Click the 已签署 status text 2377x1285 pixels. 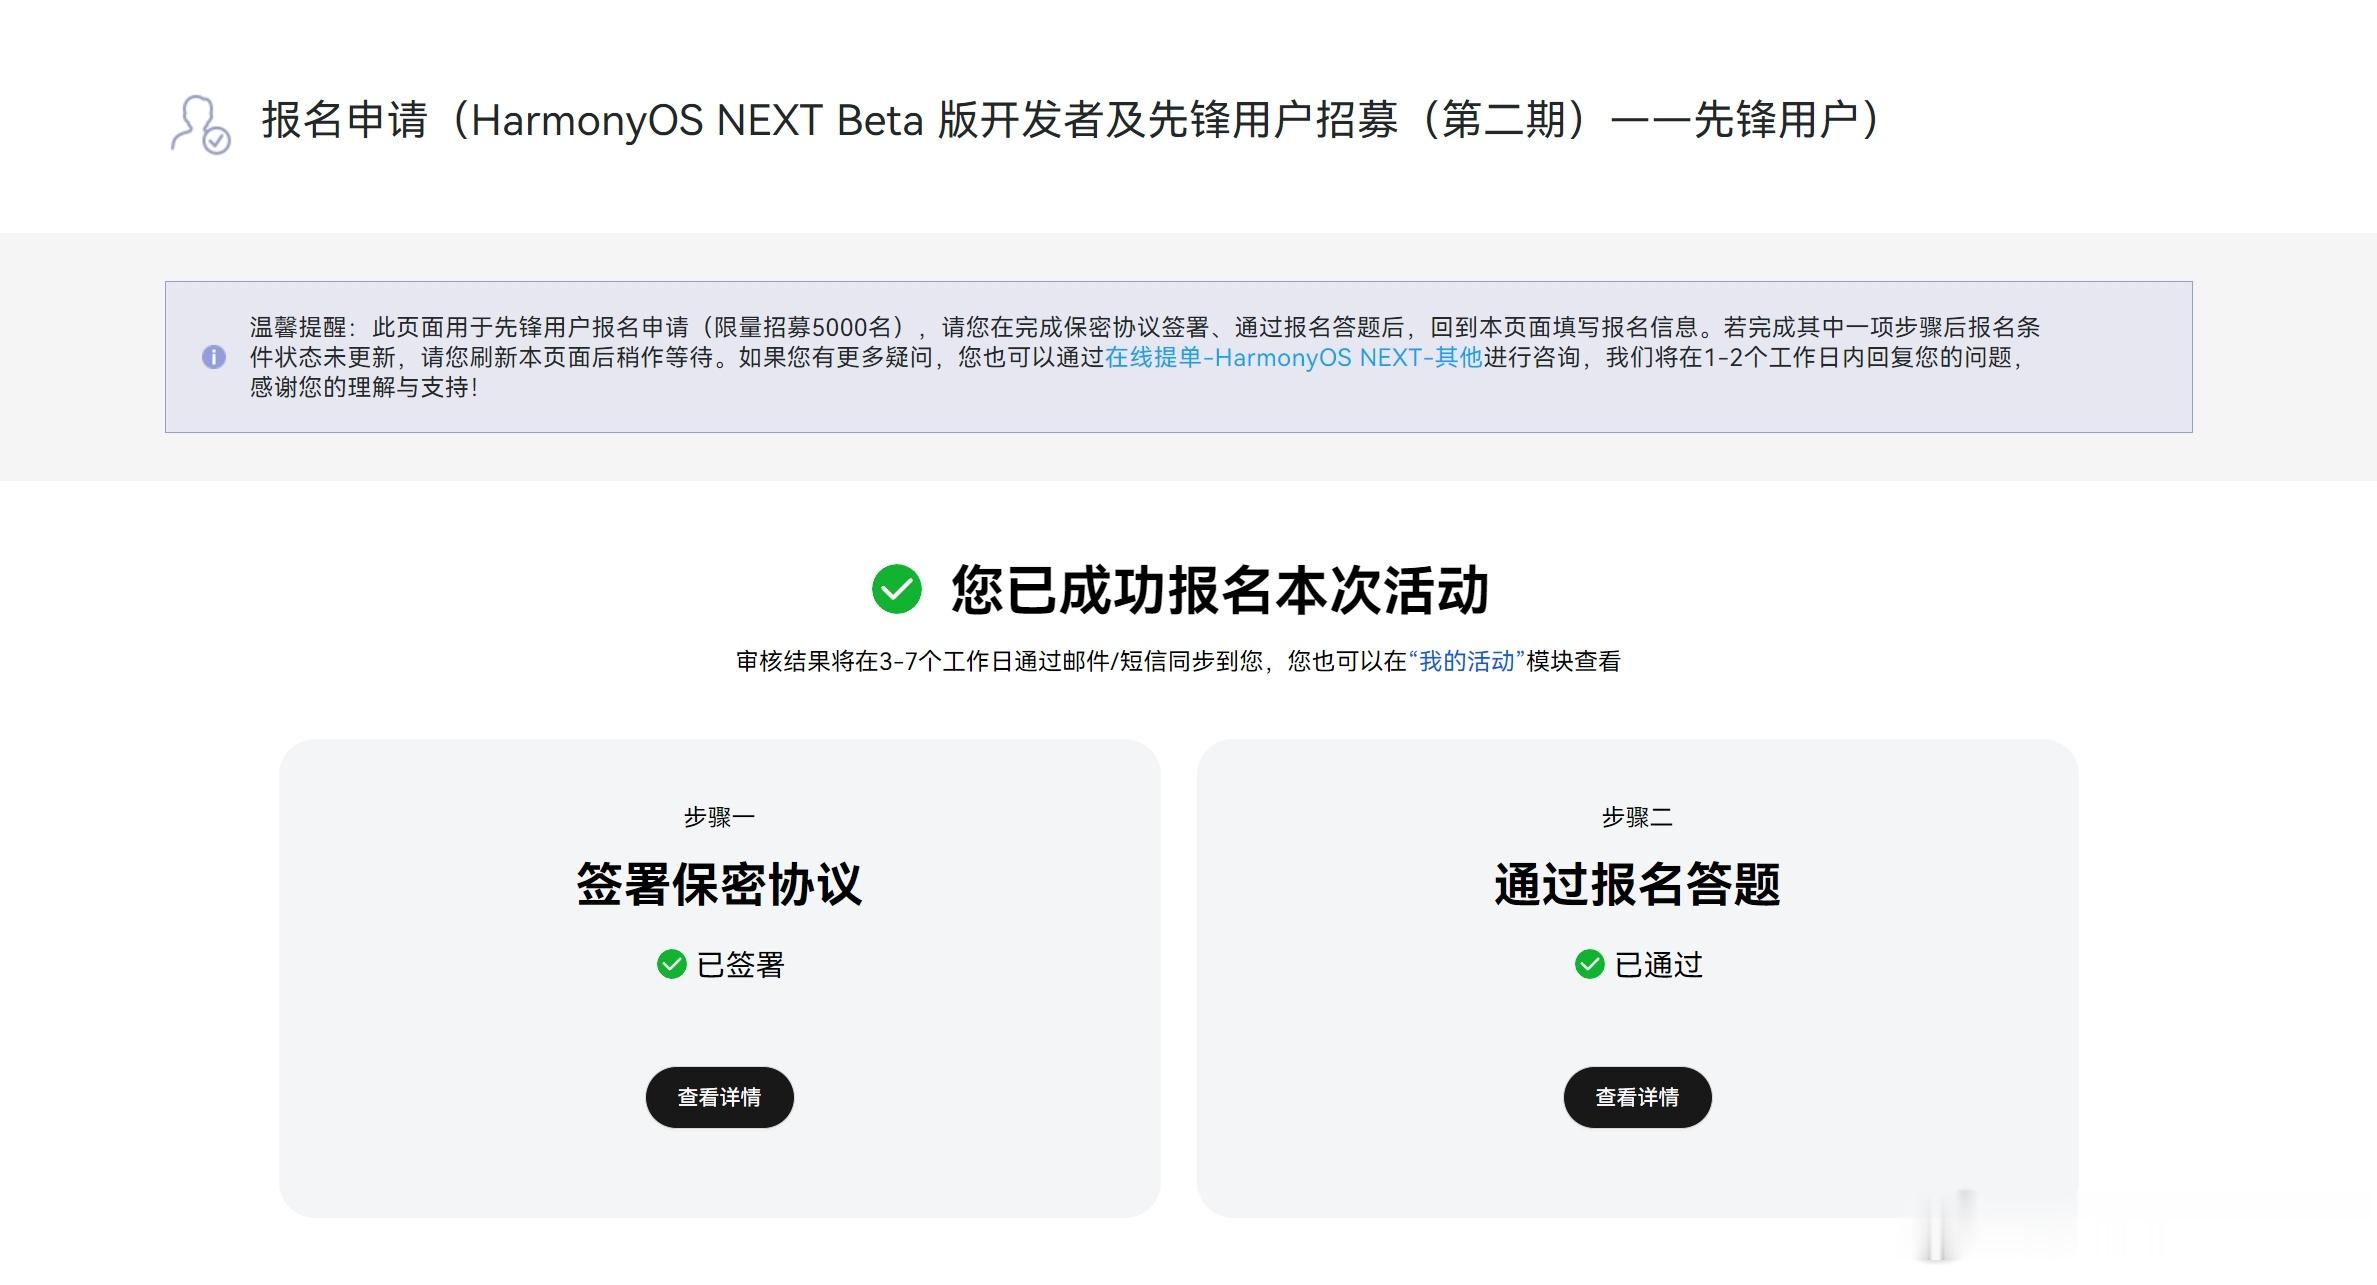pos(740,965)
